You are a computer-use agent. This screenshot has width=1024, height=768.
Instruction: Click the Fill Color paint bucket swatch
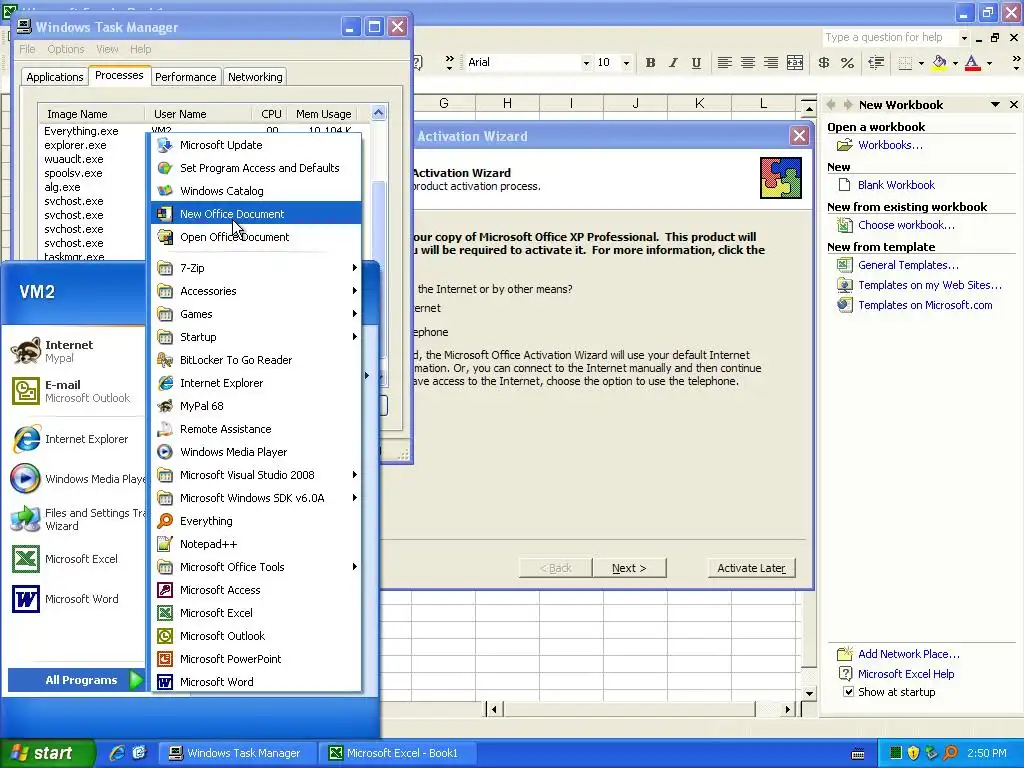940,63
